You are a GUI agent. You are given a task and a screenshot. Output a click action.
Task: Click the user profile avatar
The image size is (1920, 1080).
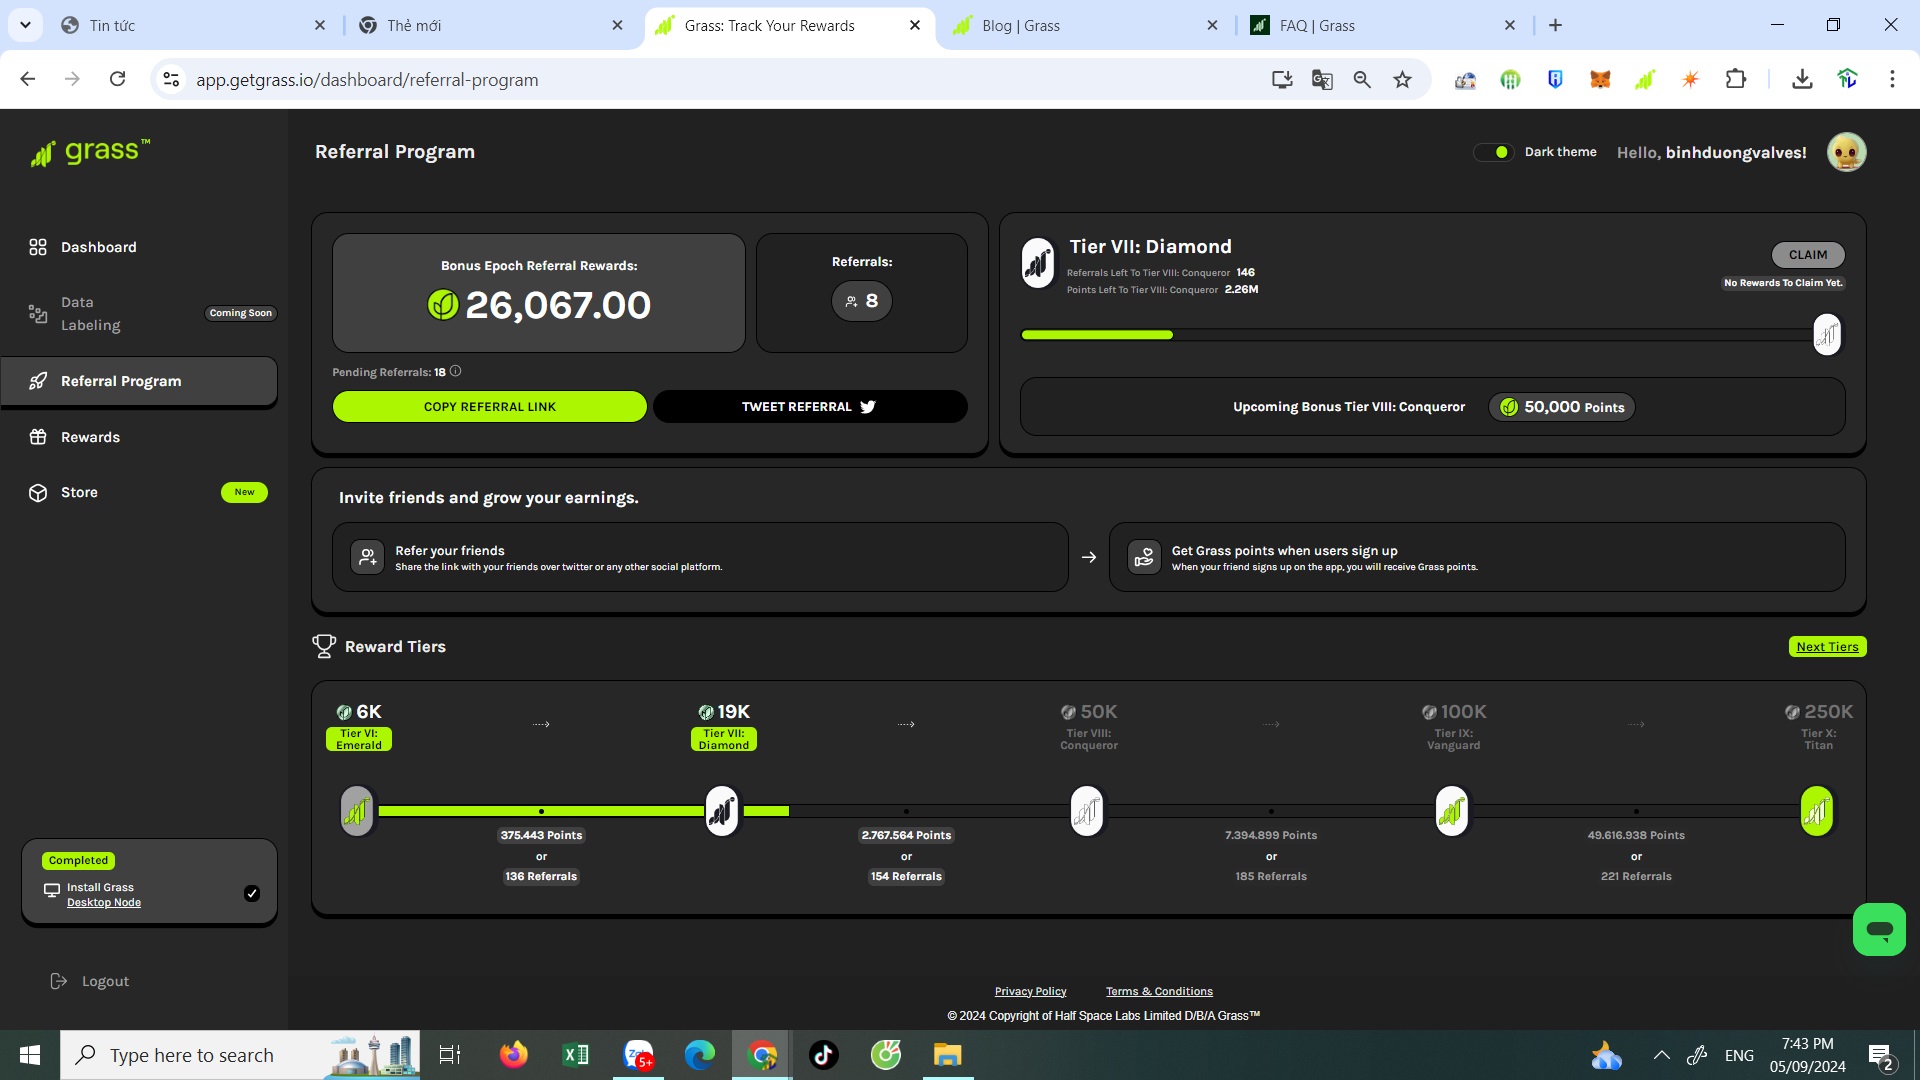(x=1846, y=152)
